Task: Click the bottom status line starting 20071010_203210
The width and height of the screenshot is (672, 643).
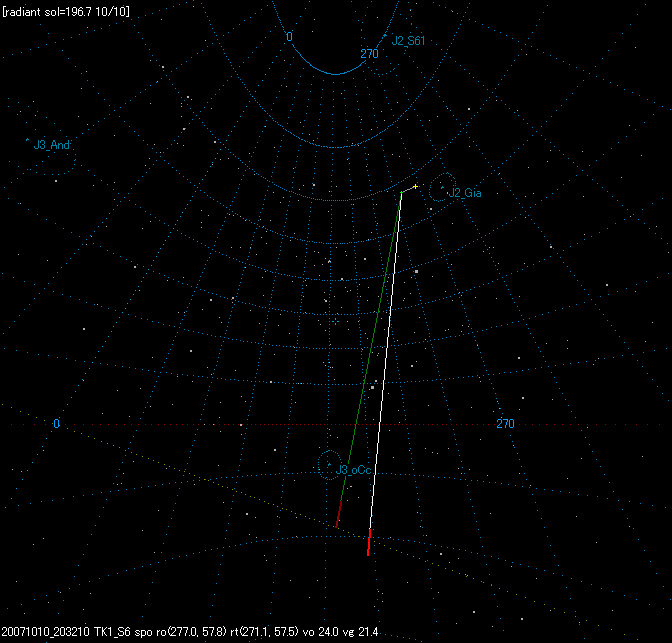Action: click(x=189, y=631)
